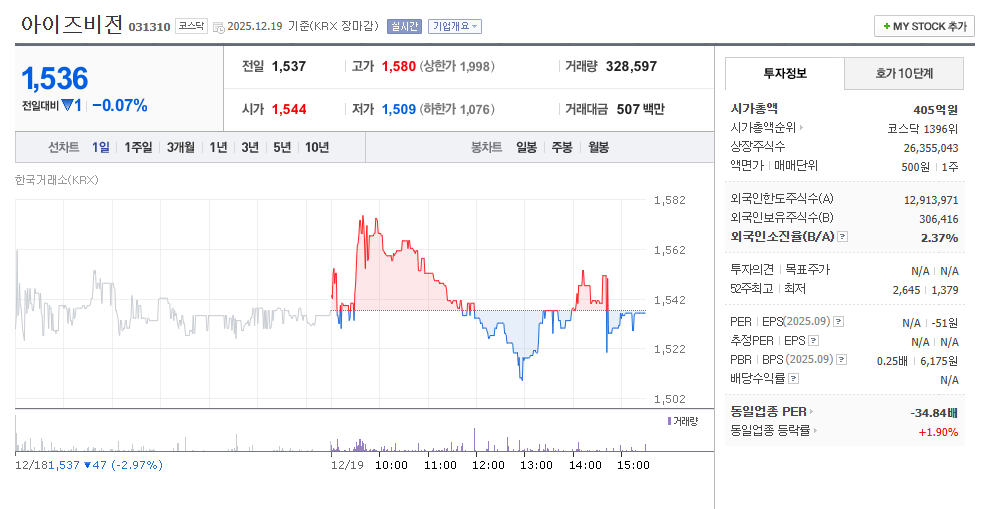Click the 고가 value 1,580

(x=399, y=66)
